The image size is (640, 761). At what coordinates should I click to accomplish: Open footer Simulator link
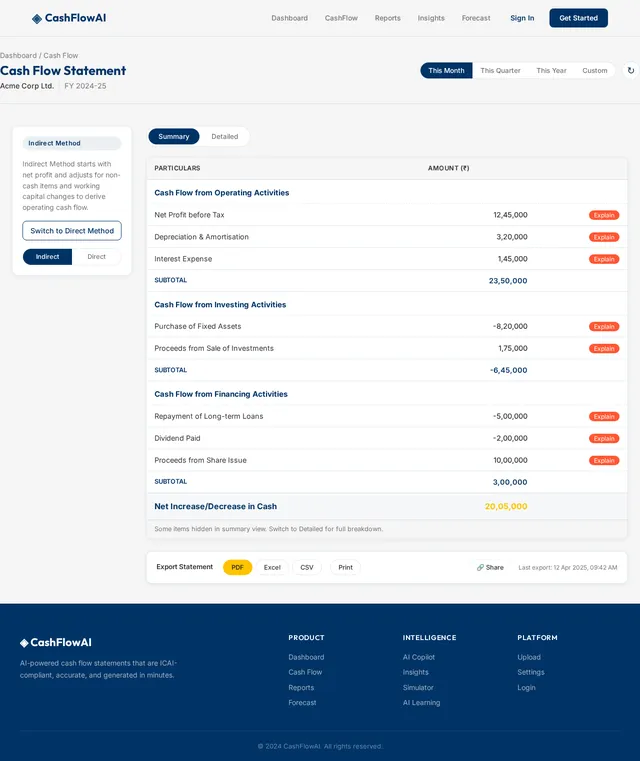click(x=418, y=688)
